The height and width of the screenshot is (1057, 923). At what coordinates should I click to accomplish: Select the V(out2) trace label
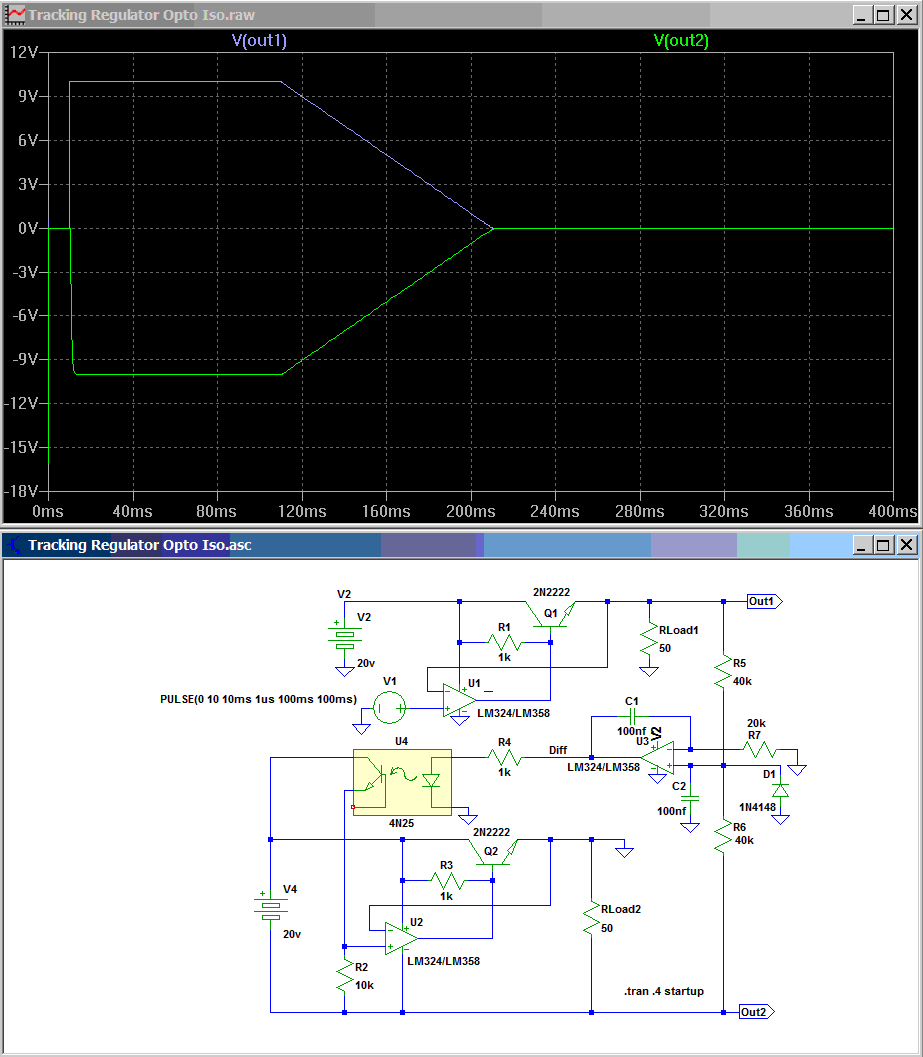point(681,40)
